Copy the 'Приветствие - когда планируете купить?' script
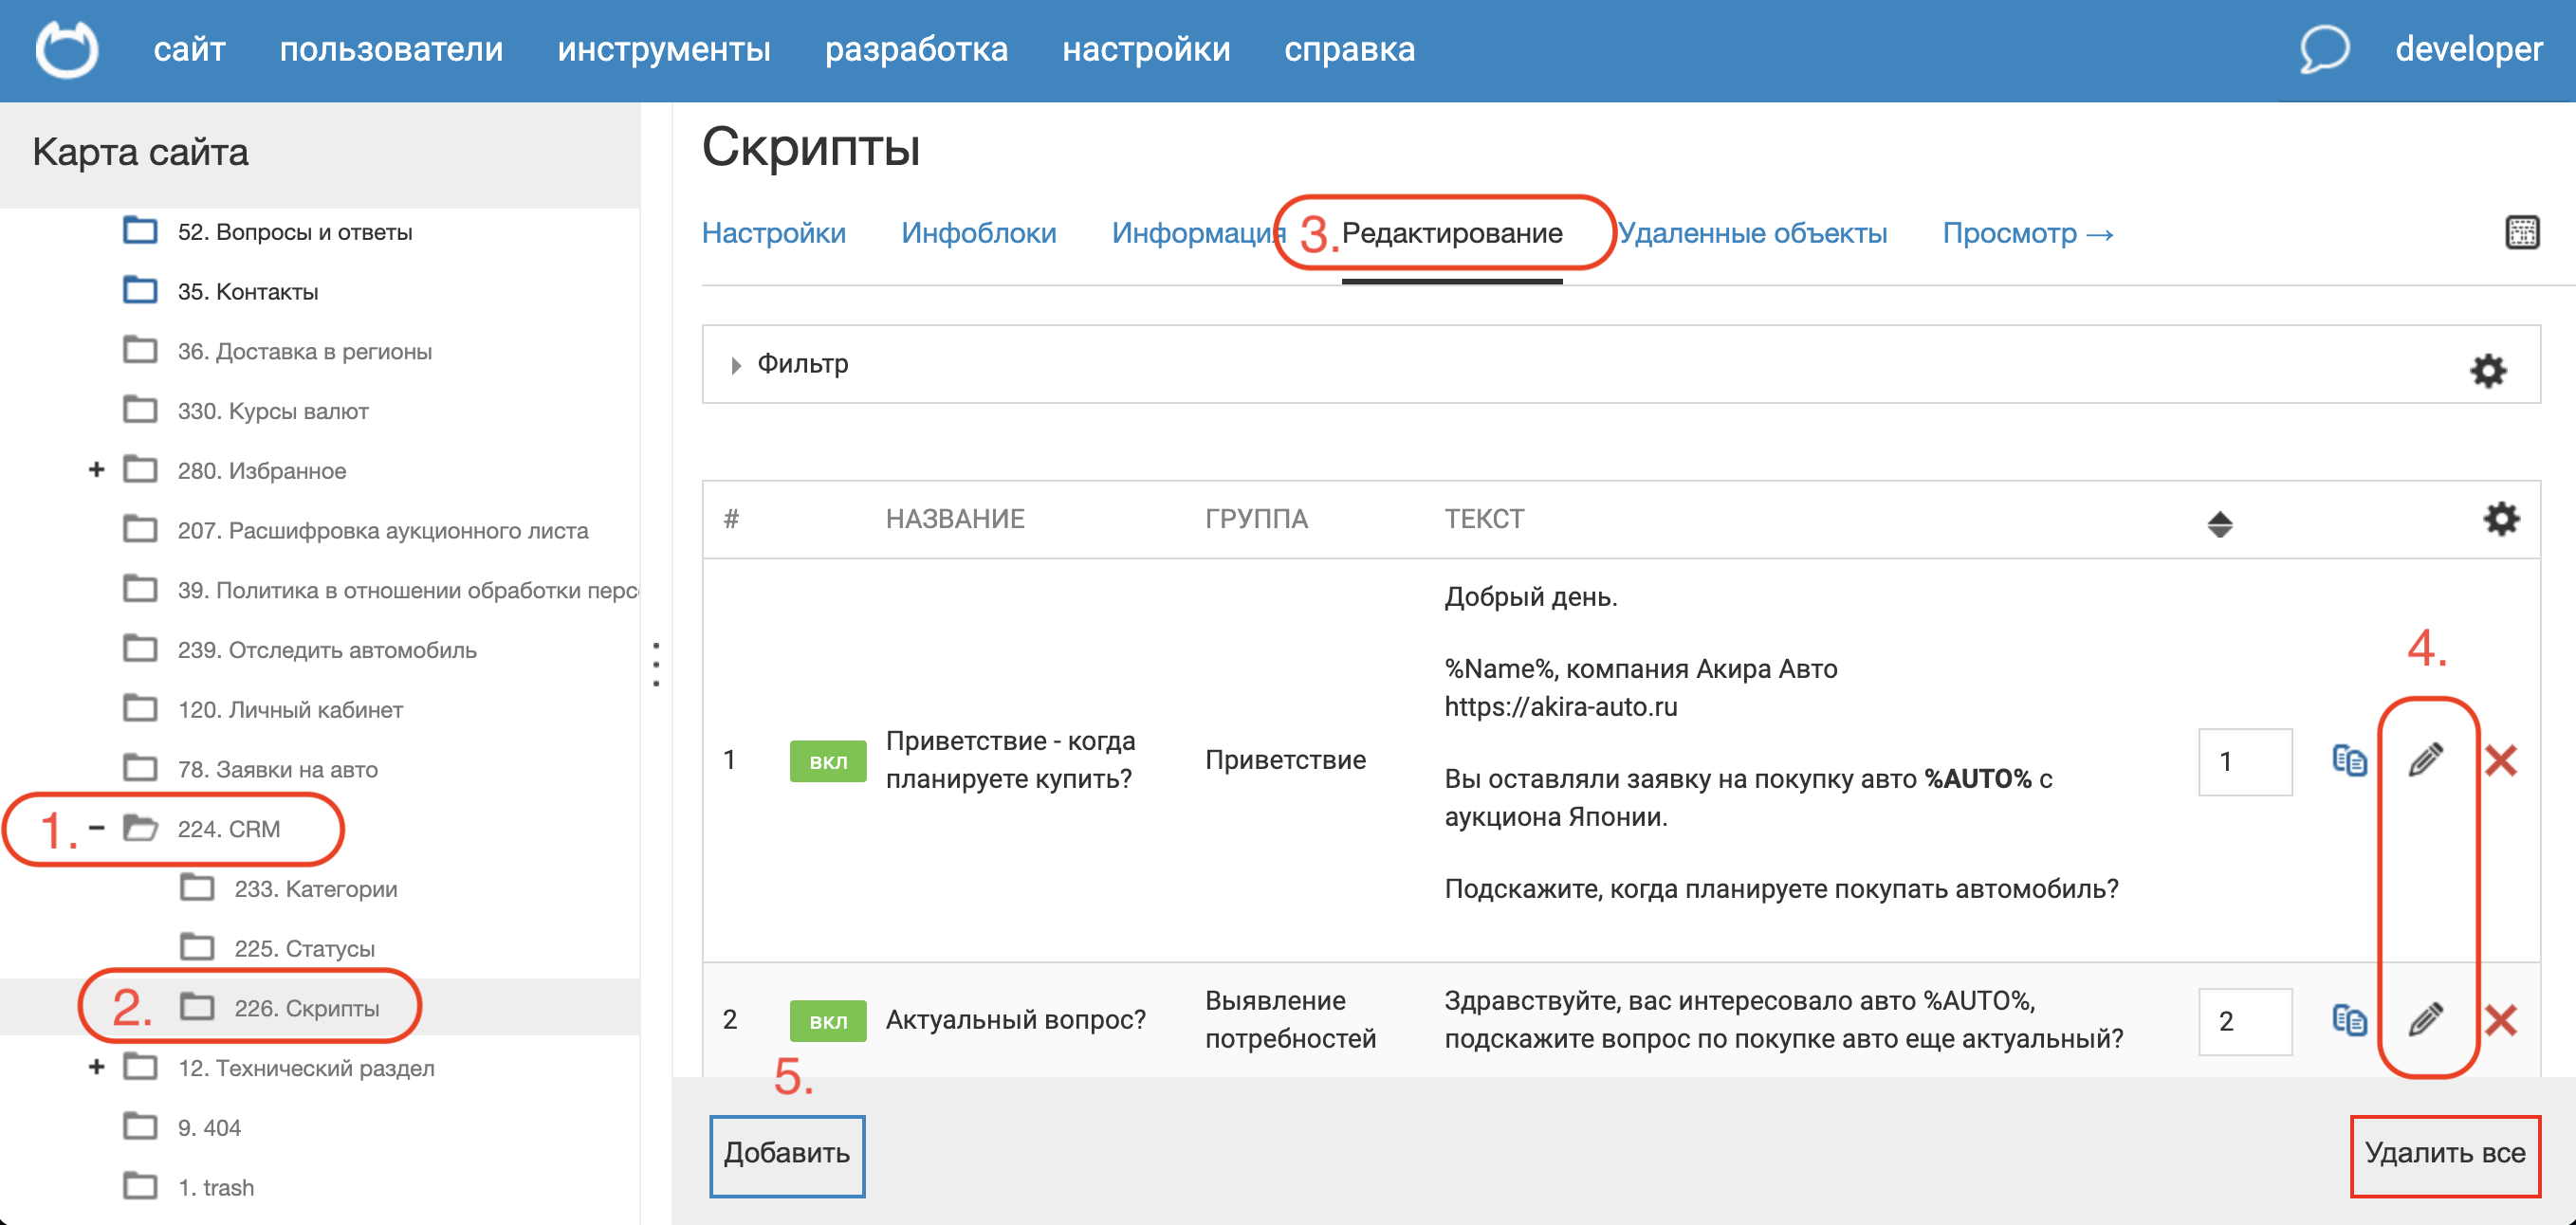The height and width of the screenshot is (1225, 2576). point(2349,760)
